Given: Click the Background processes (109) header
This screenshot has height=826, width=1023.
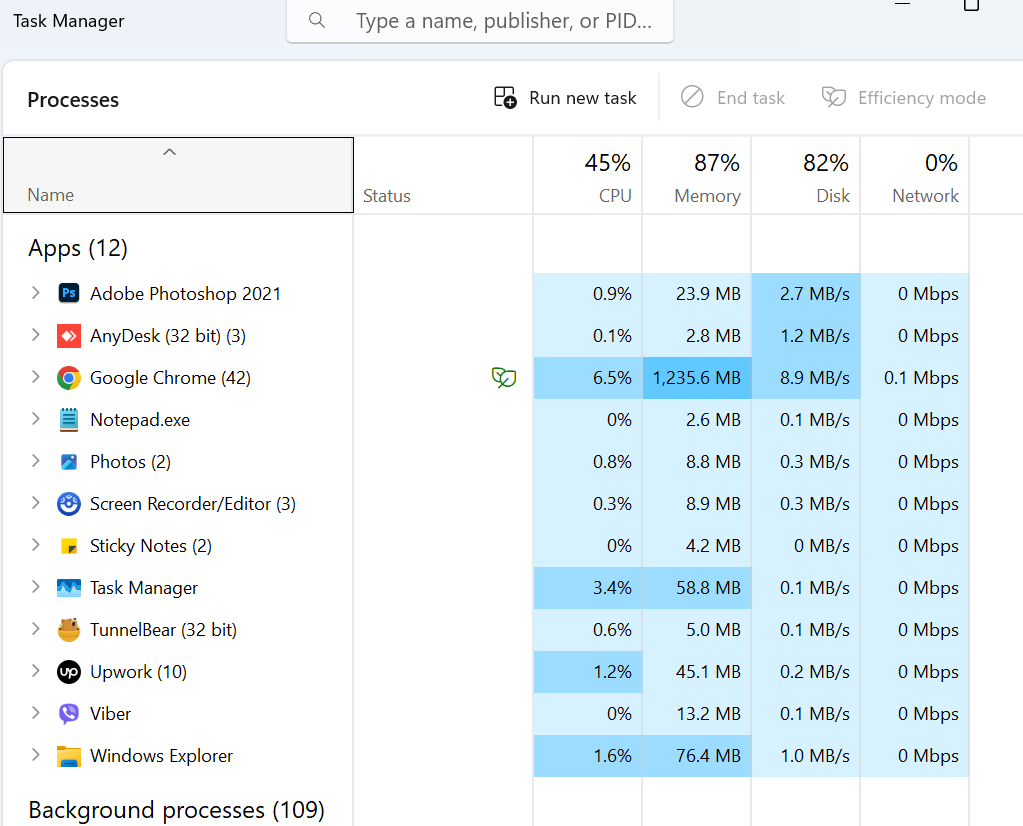Looking at the screenshot, I should 176,810.
